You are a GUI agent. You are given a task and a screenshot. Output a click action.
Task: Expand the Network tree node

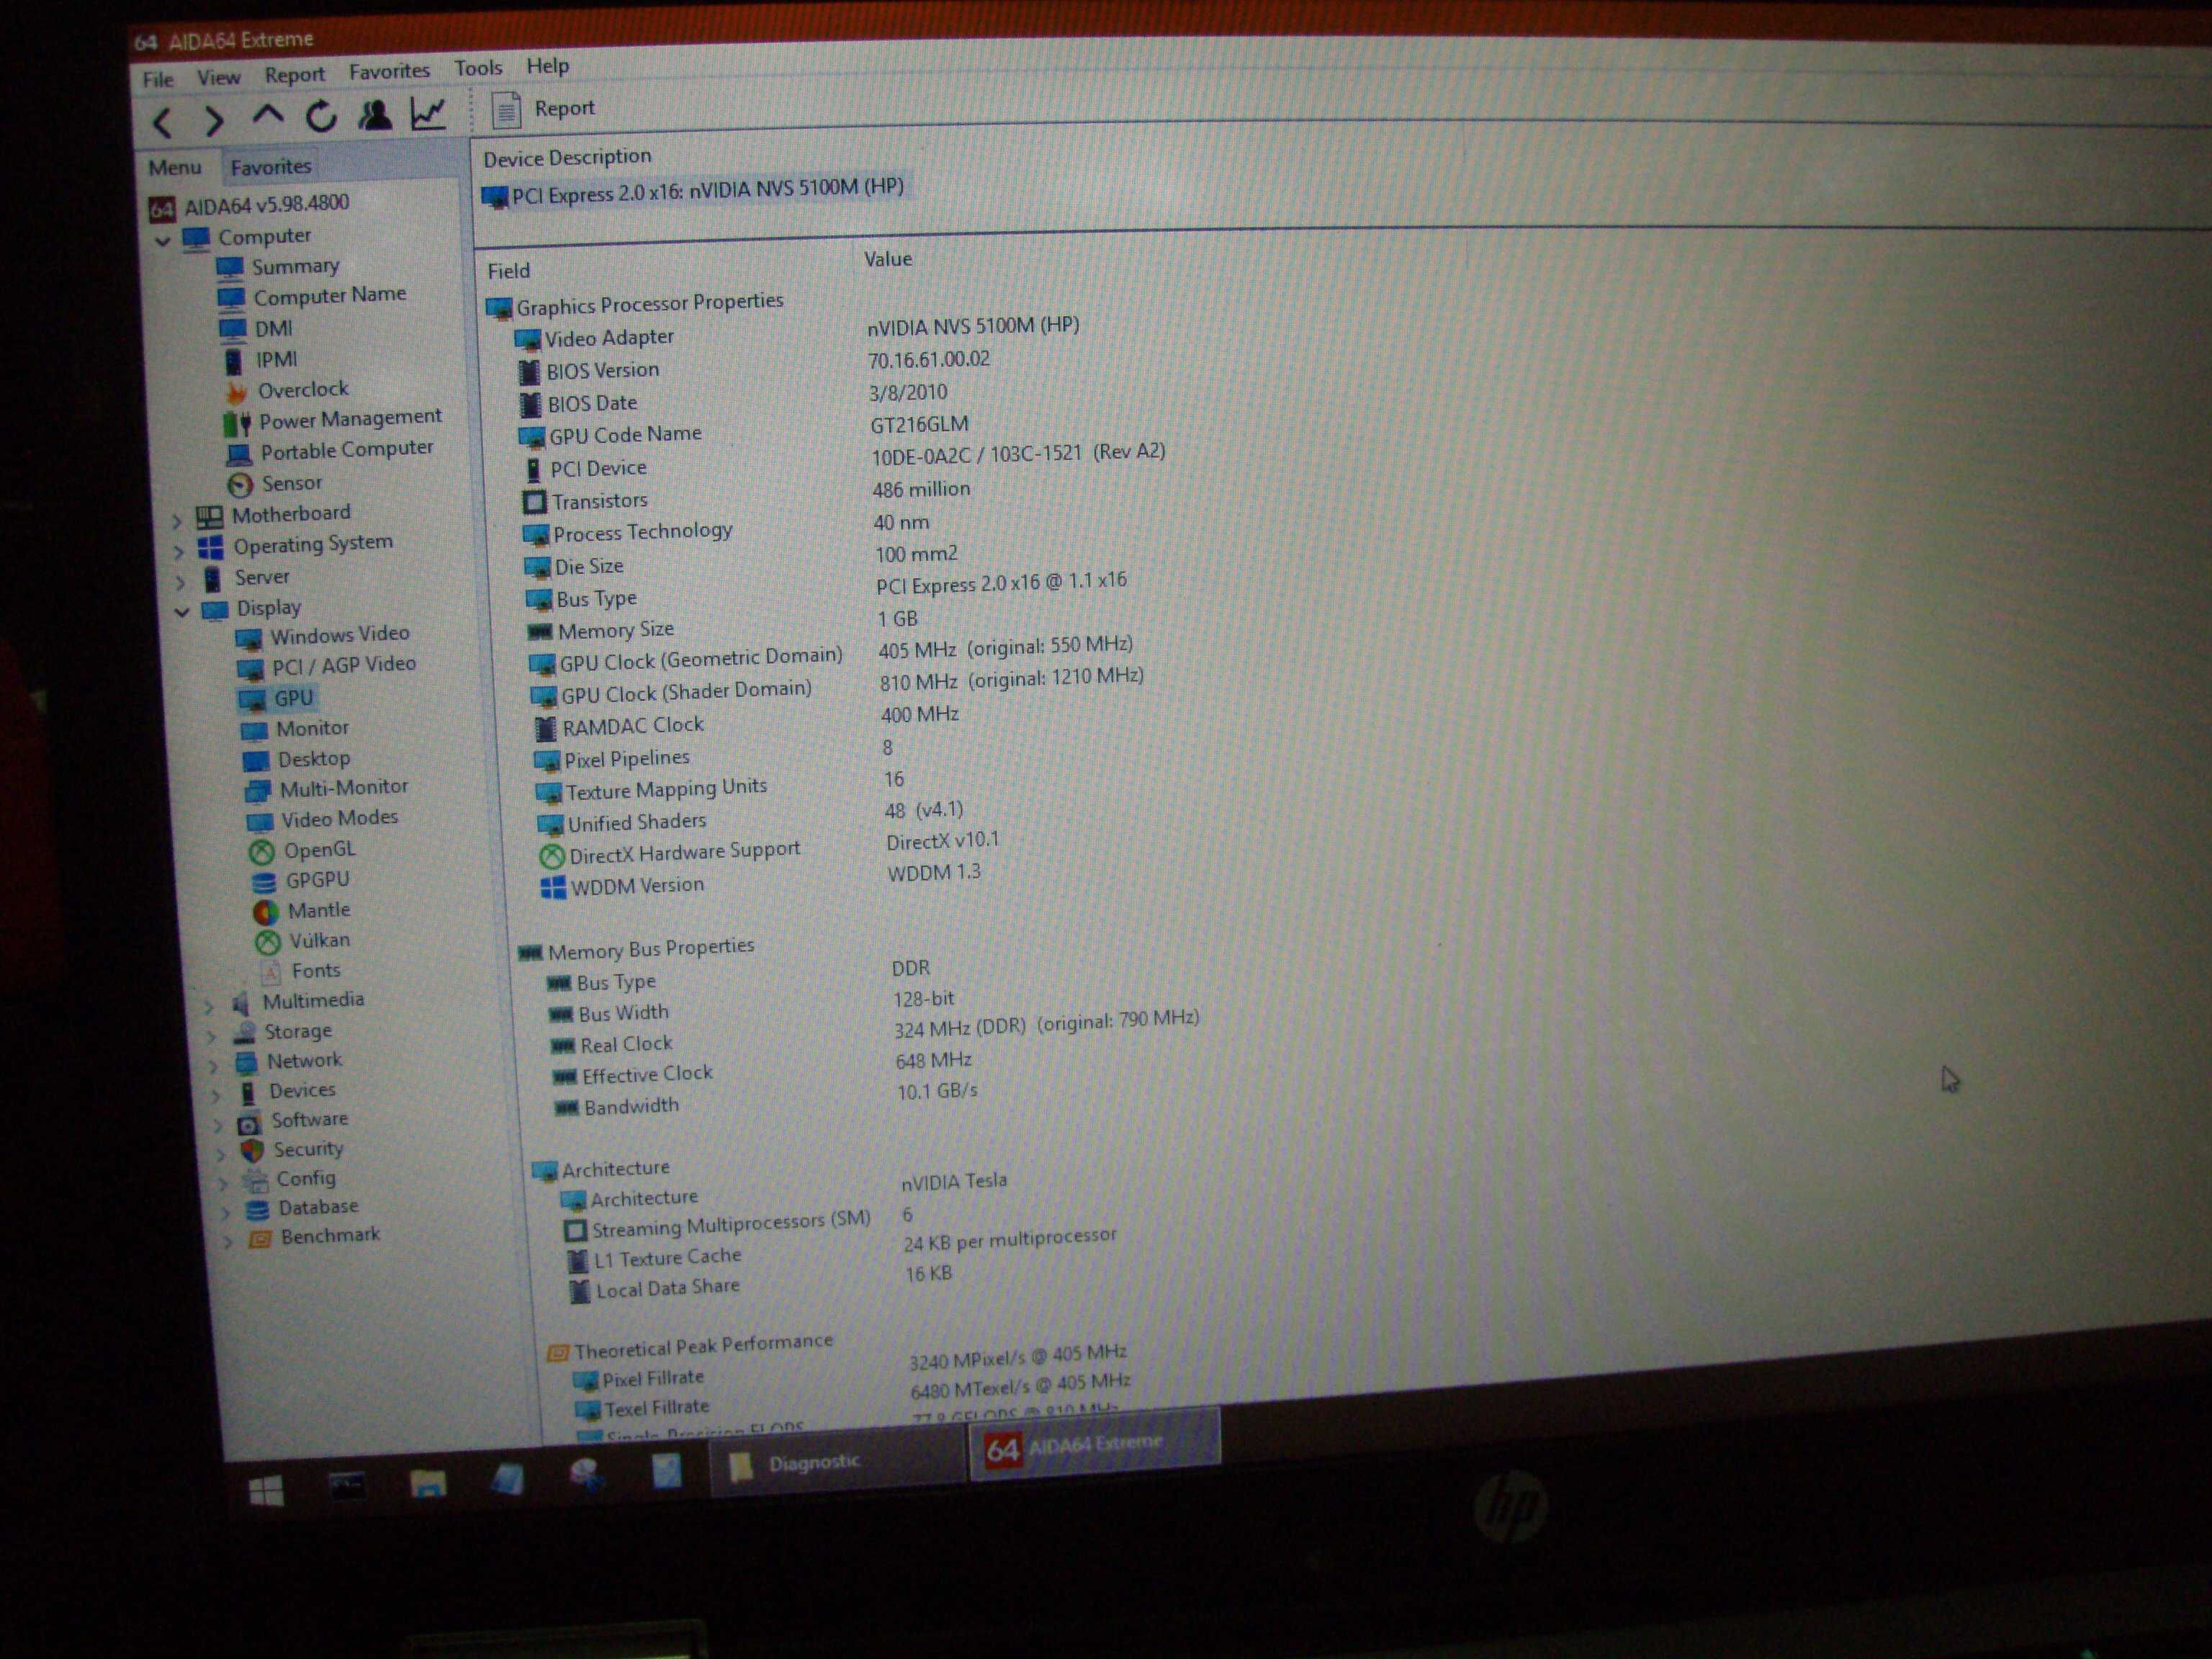[213, 1066]
